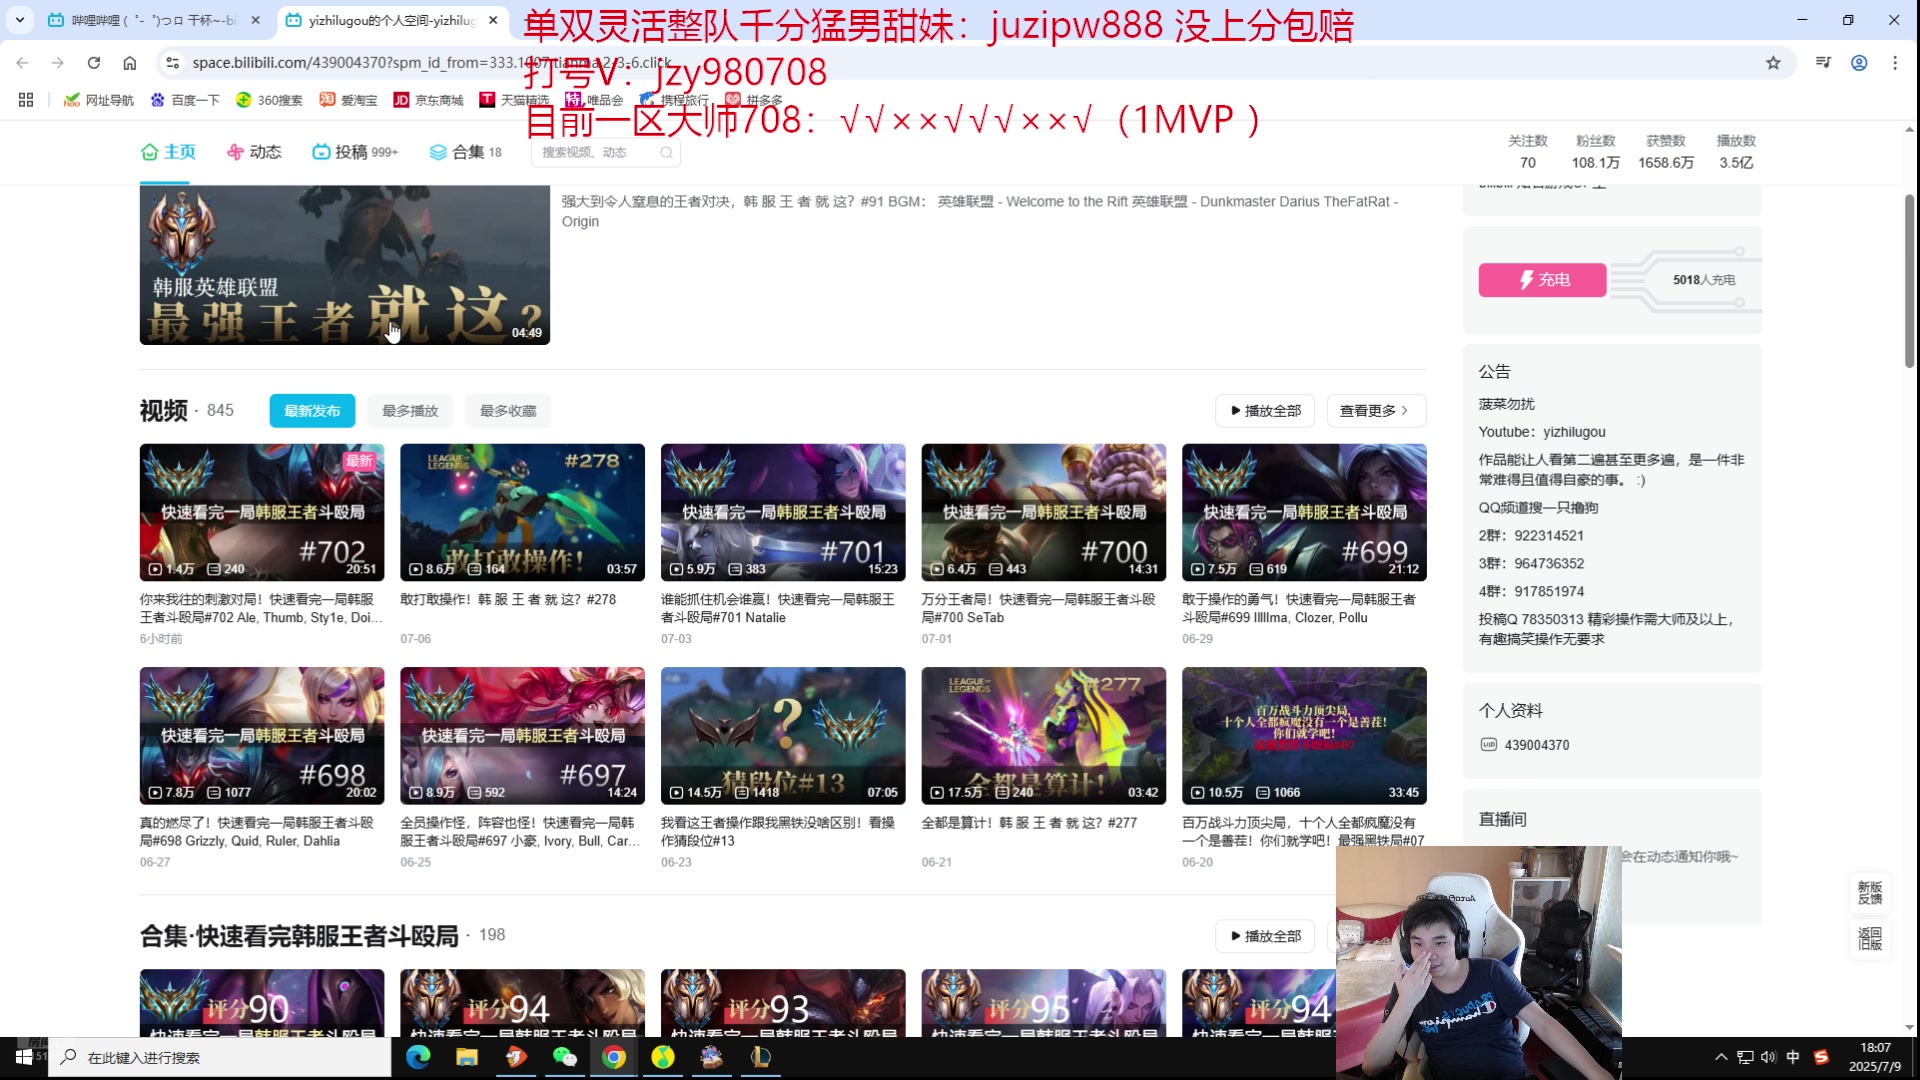Open 京东商城 bookmark

pos(429,100)
